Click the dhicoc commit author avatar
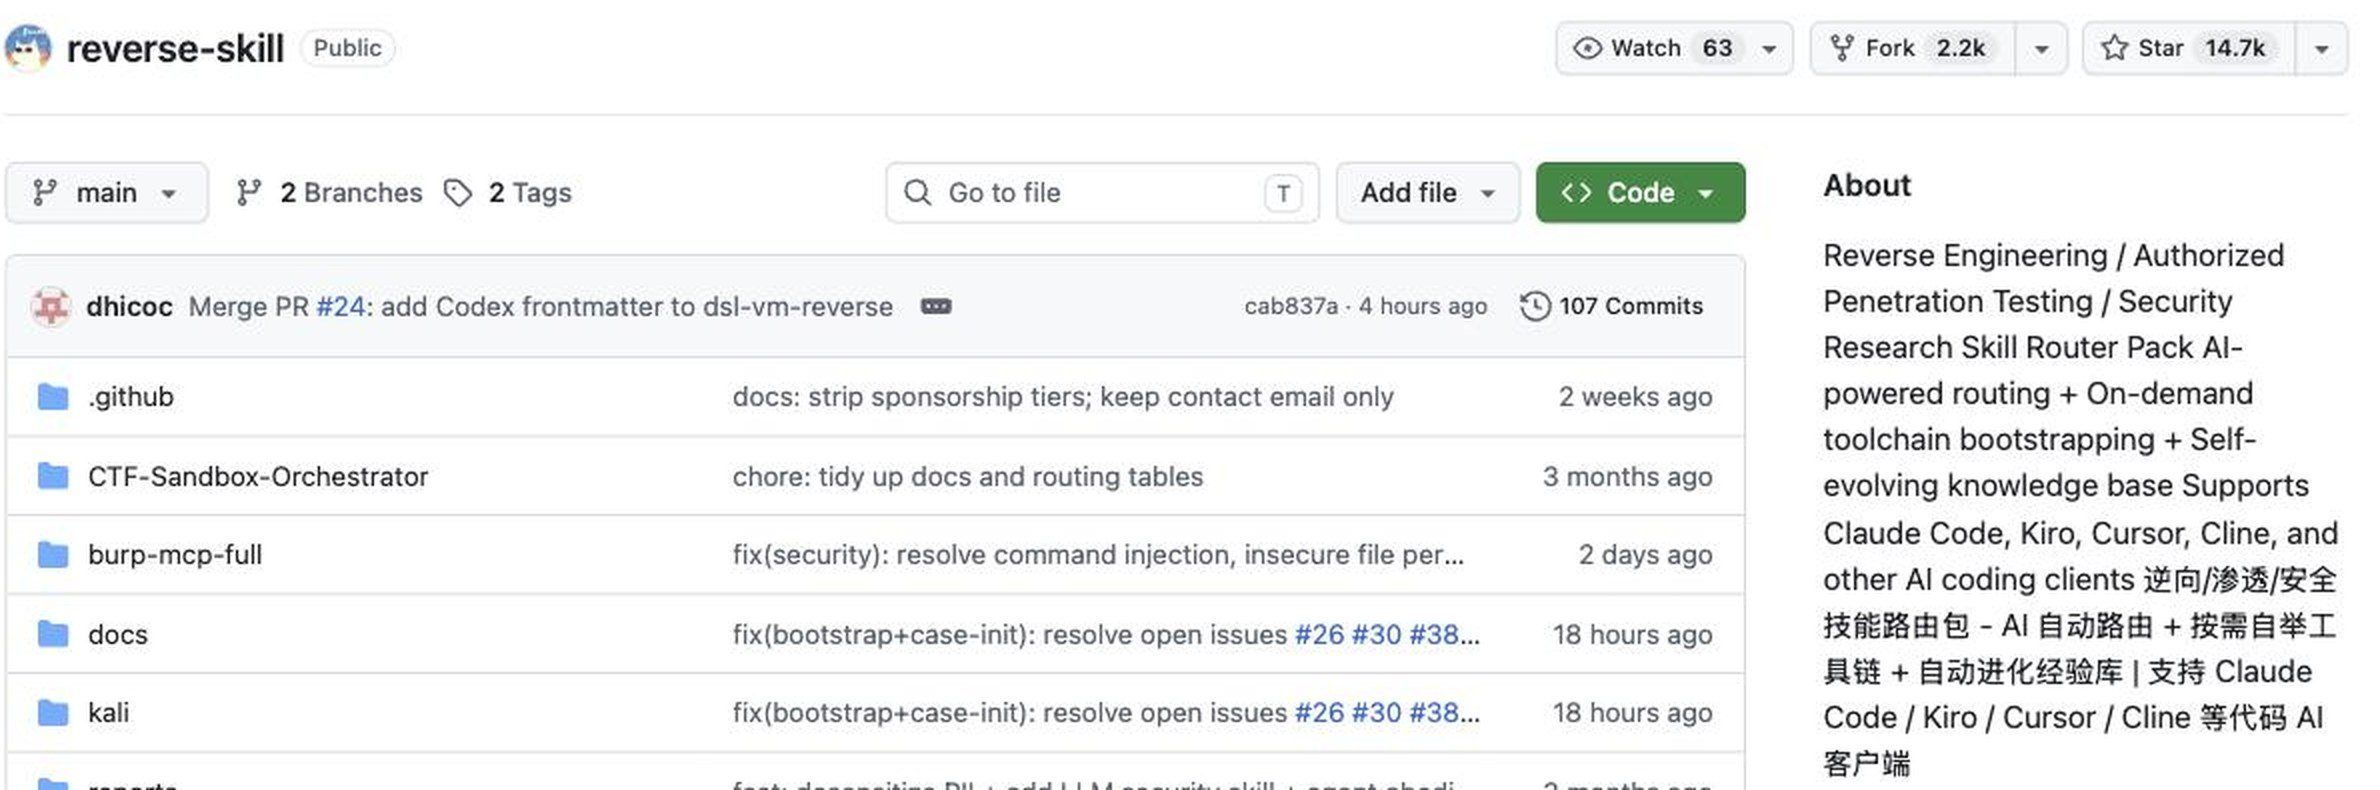 click(x=51, y=306)
